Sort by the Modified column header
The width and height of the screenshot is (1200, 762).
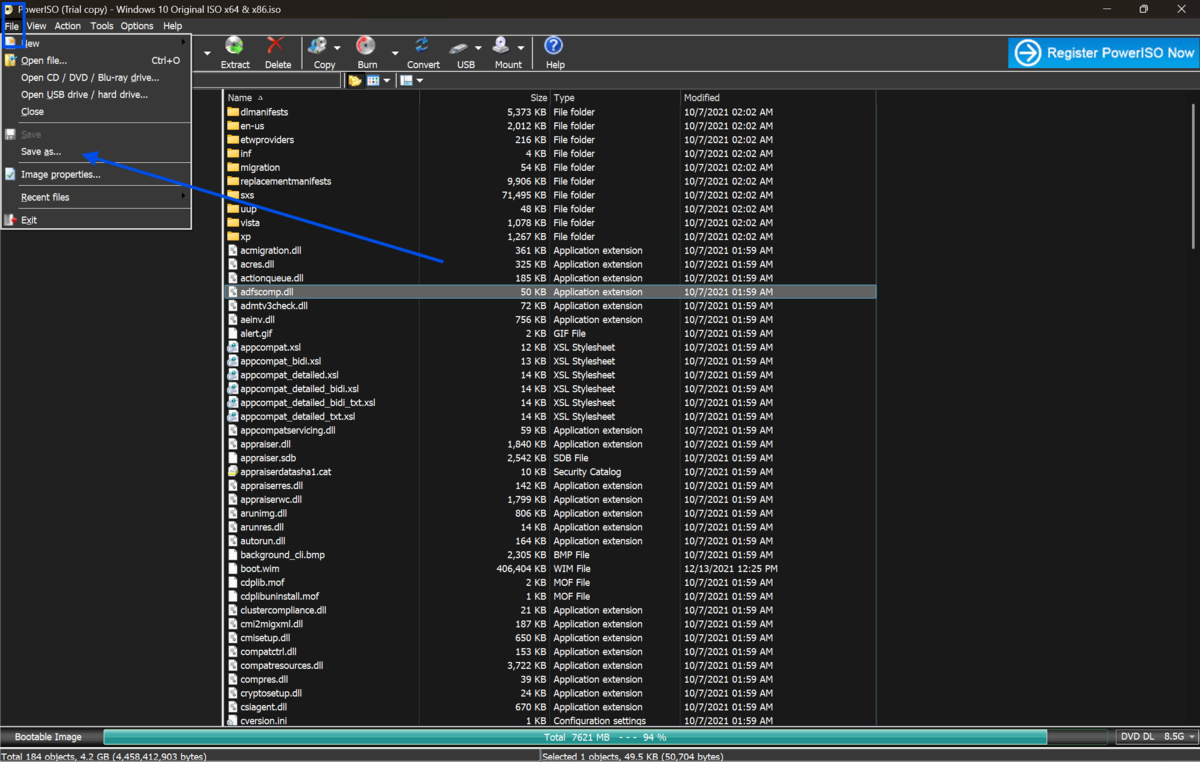(777, 98)
